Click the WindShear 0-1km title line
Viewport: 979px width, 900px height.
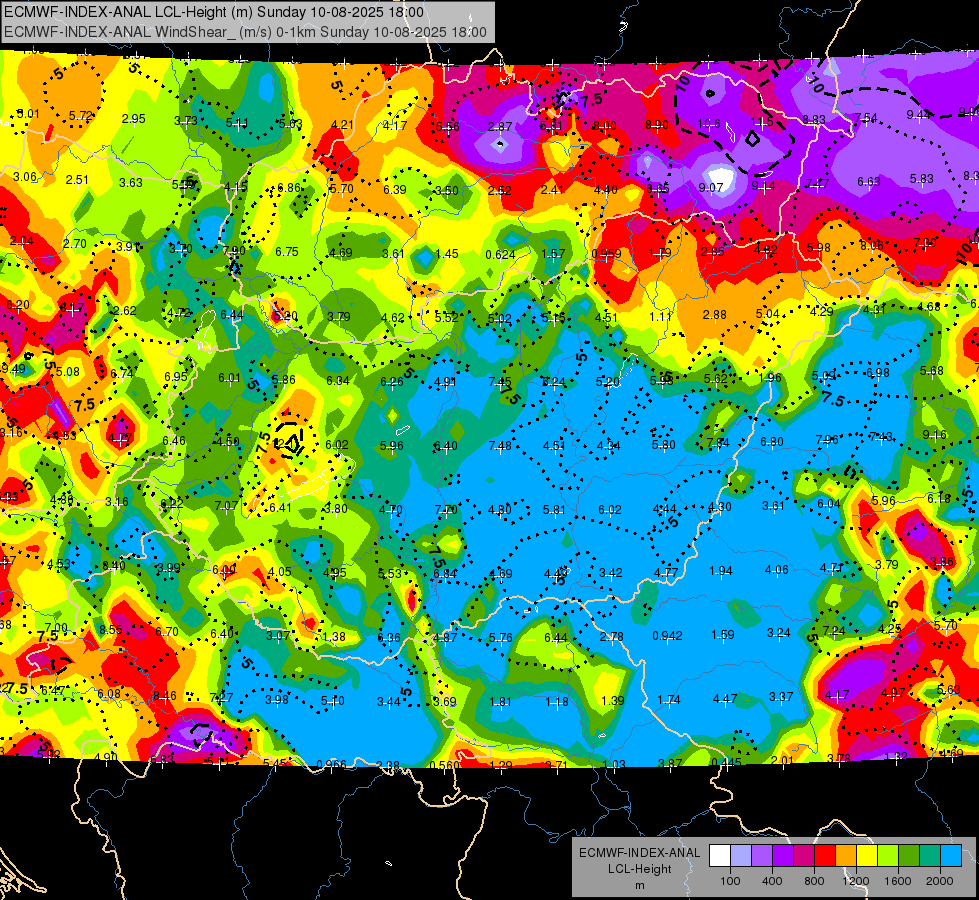[x=245, y=32]
